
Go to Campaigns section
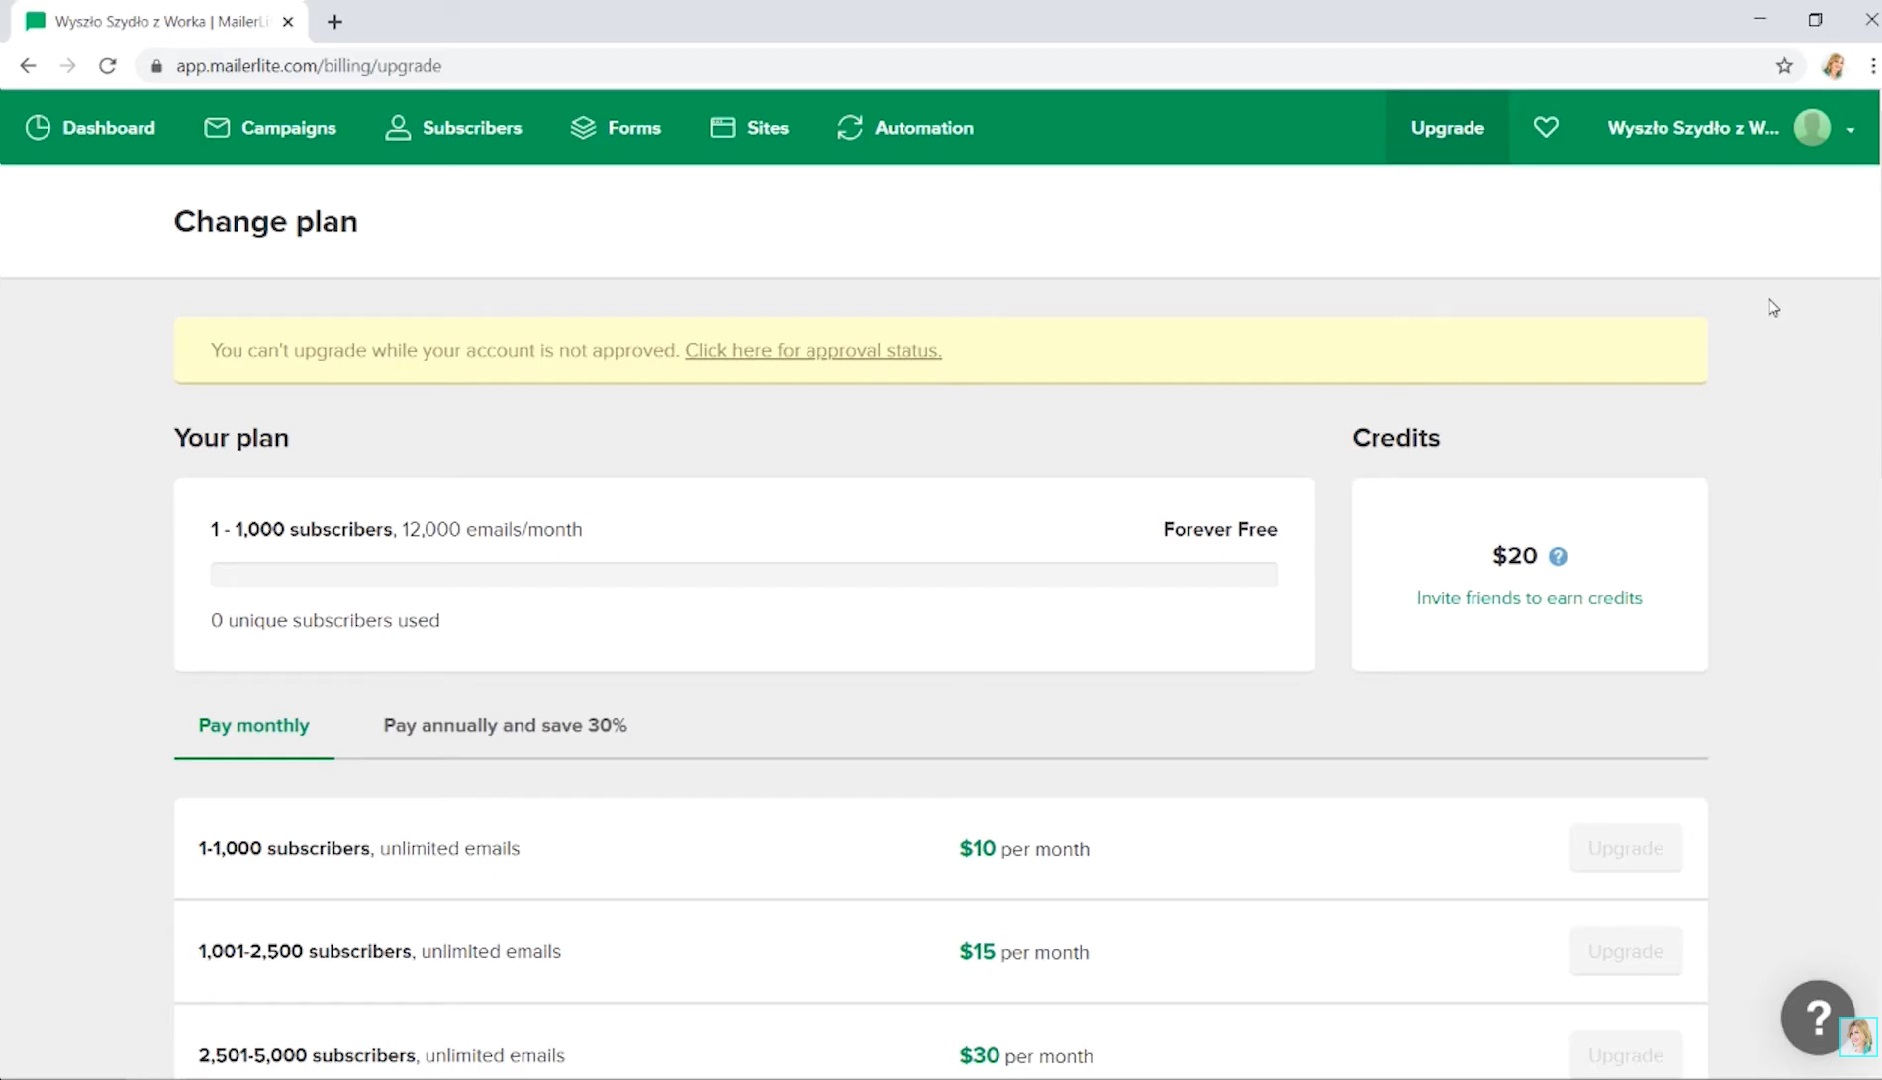click(270, 128)
